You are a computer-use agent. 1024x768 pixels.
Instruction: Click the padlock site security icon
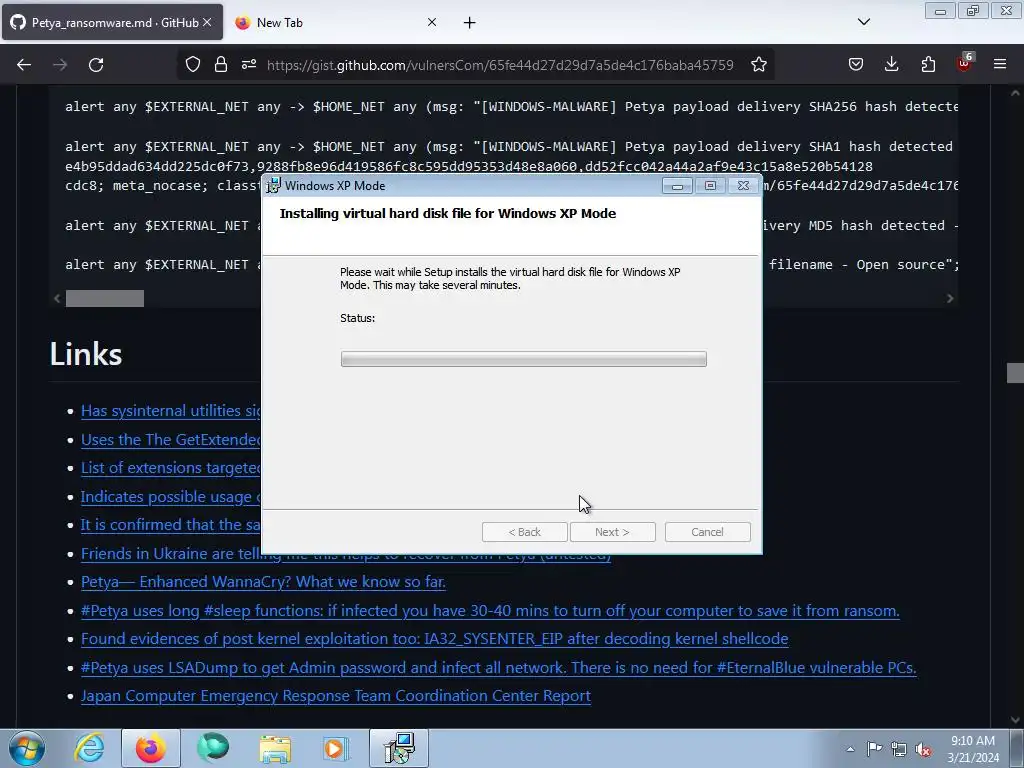tap(221, 65)
